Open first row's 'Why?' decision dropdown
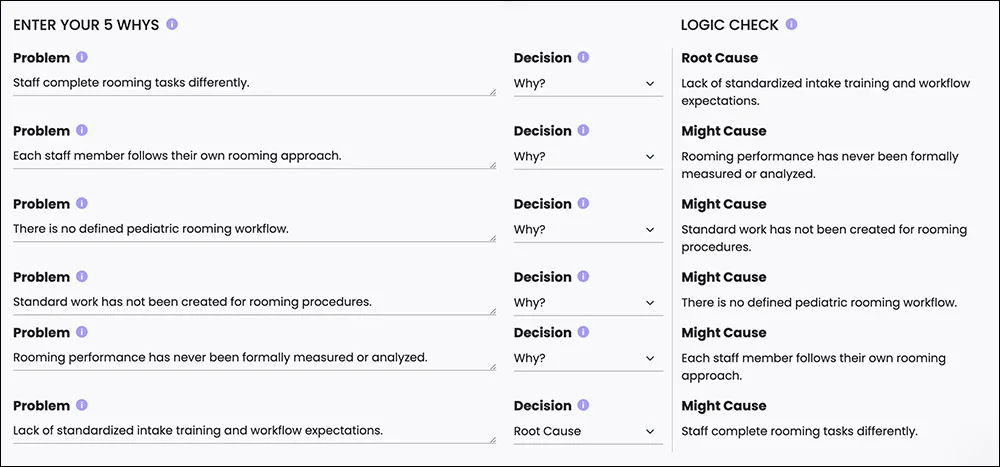The height and width of the screenshot is (467, 1000). point(587,84)
